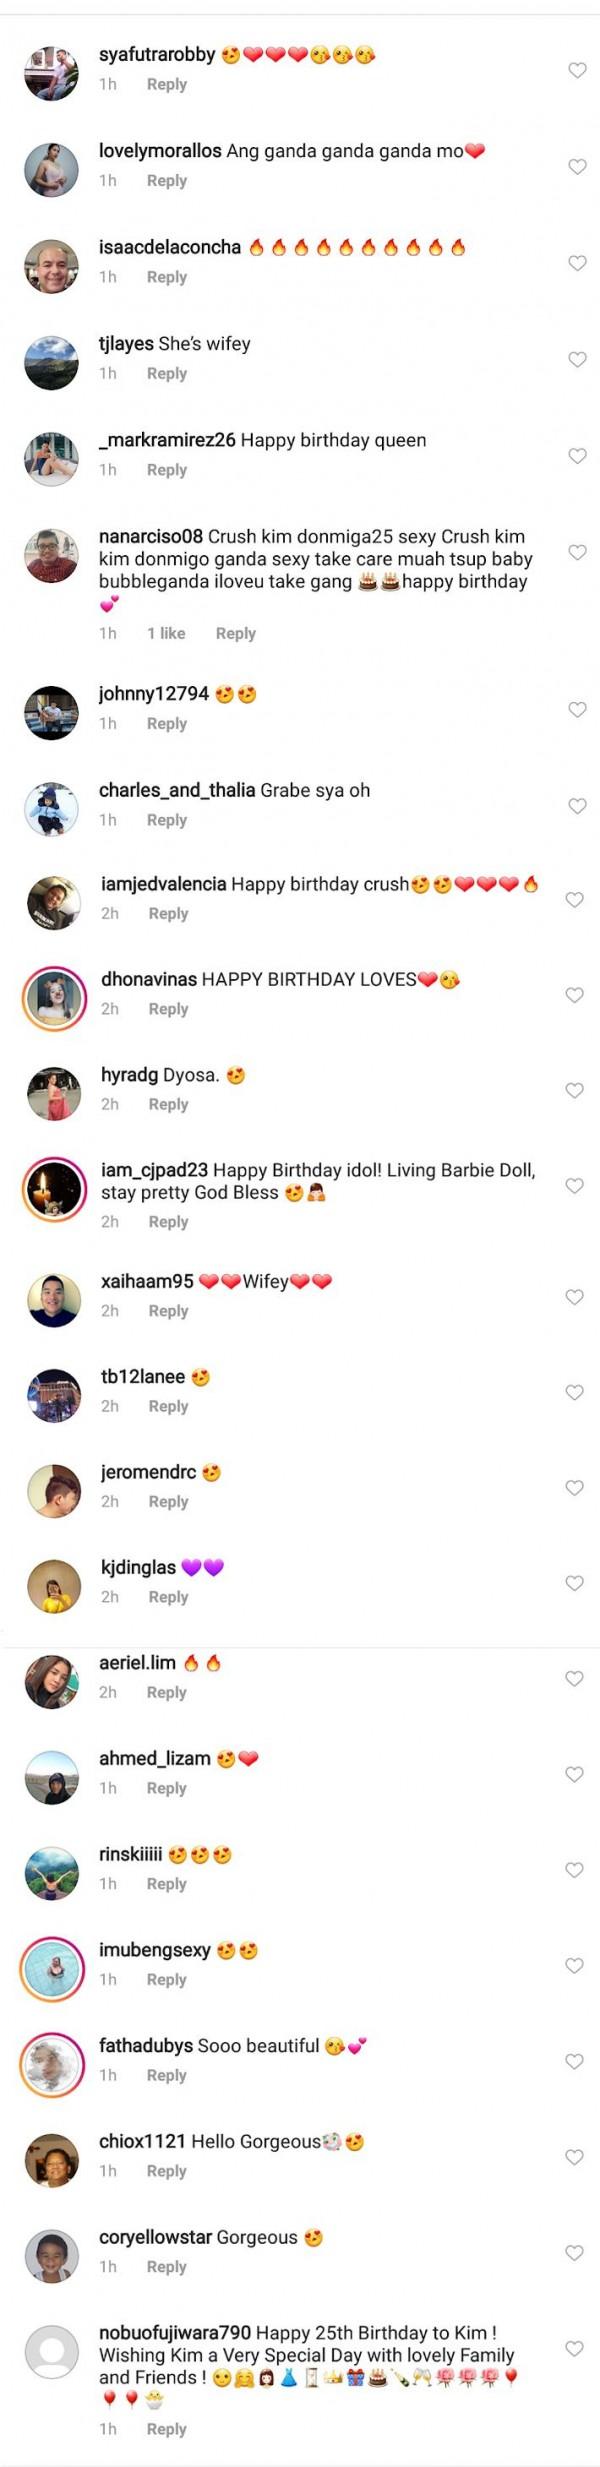The image size is (600, 2467).
Task: Like iam_cjpad23's Living Barbie Doll comment
Action: coord(575,1186)
